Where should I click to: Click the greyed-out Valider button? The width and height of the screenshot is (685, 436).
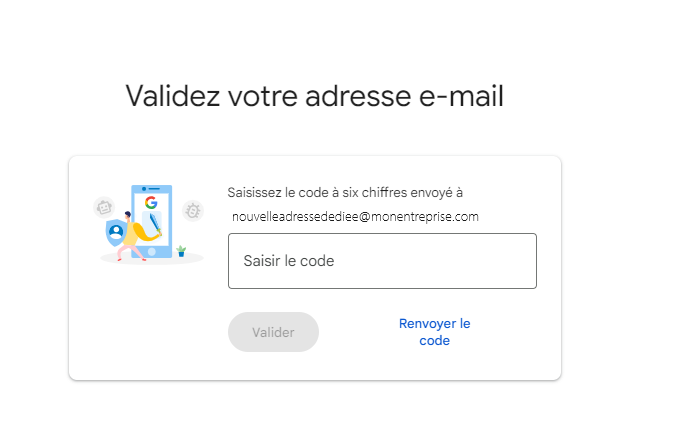(x=273, y=332)
